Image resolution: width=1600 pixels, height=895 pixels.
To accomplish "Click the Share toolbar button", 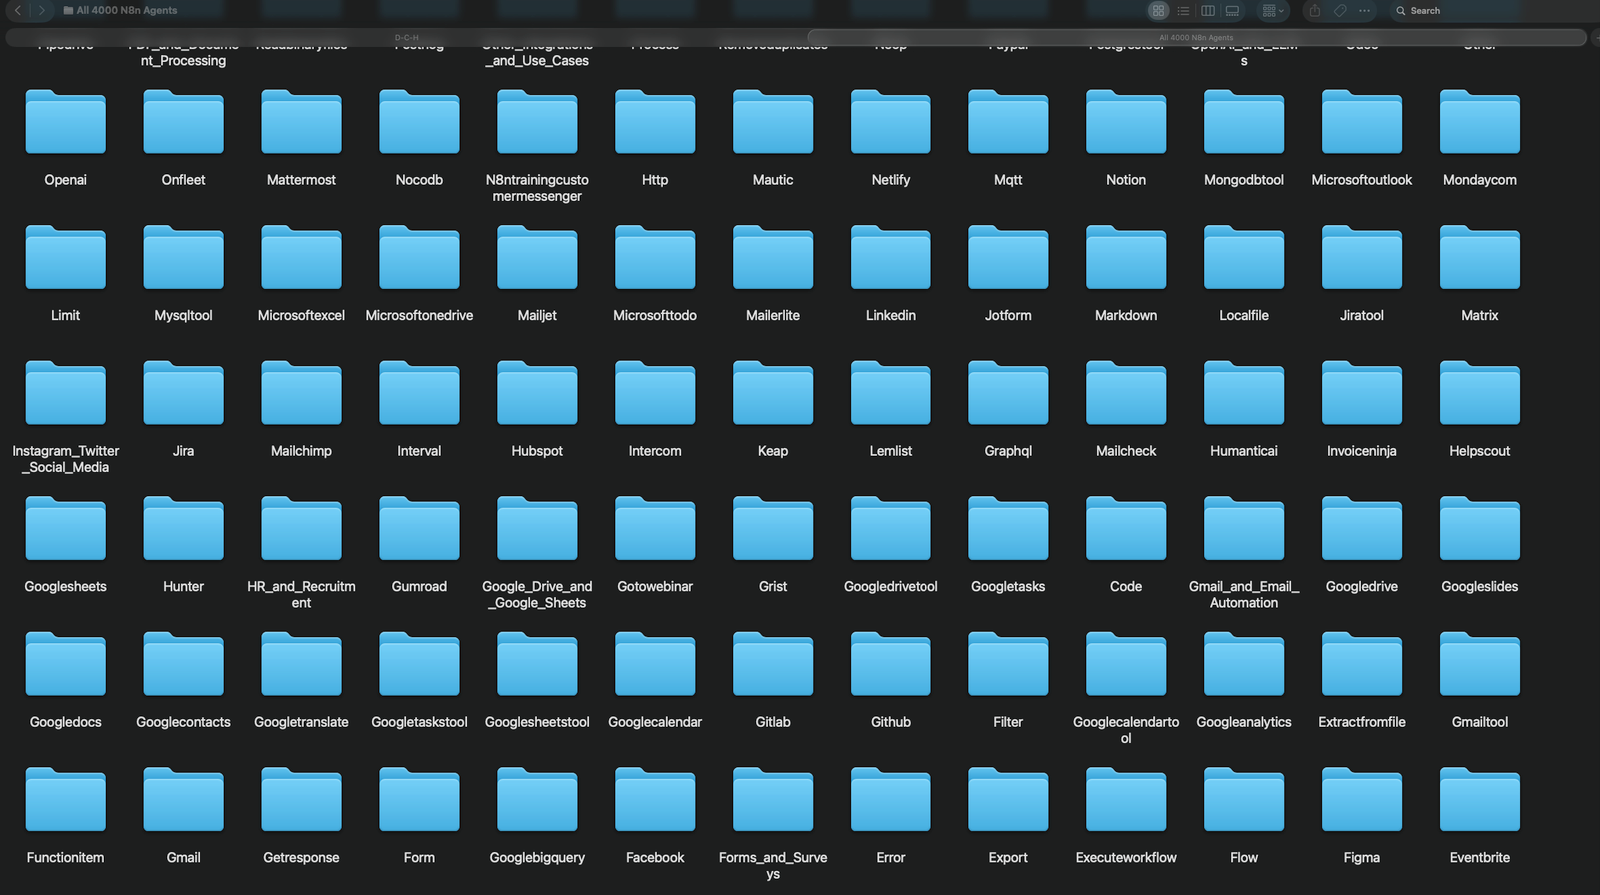I will [1315, 10].
